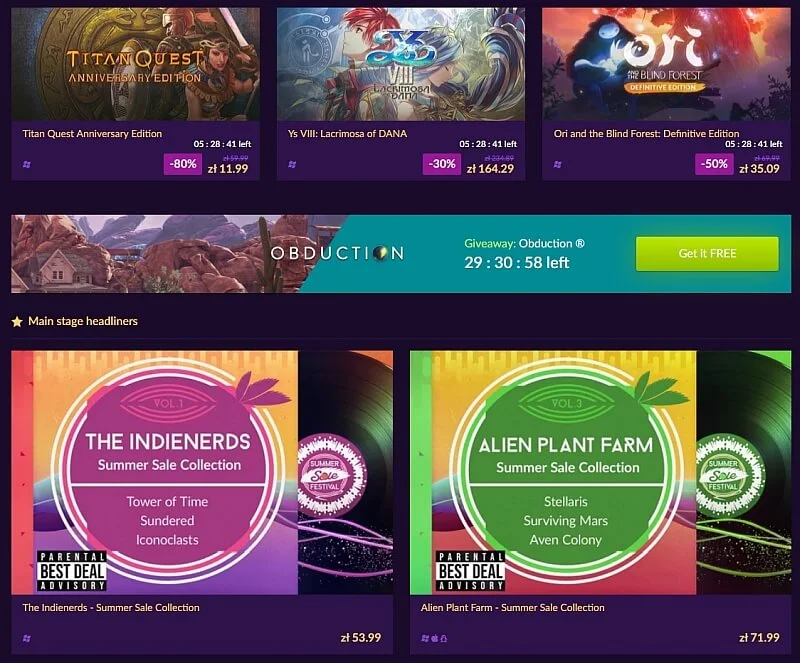Image resolution: width=800 pixels, height=663 pixels.
Task: Click the zł 53.99 Indienerds price
Action: pos(361,637)
